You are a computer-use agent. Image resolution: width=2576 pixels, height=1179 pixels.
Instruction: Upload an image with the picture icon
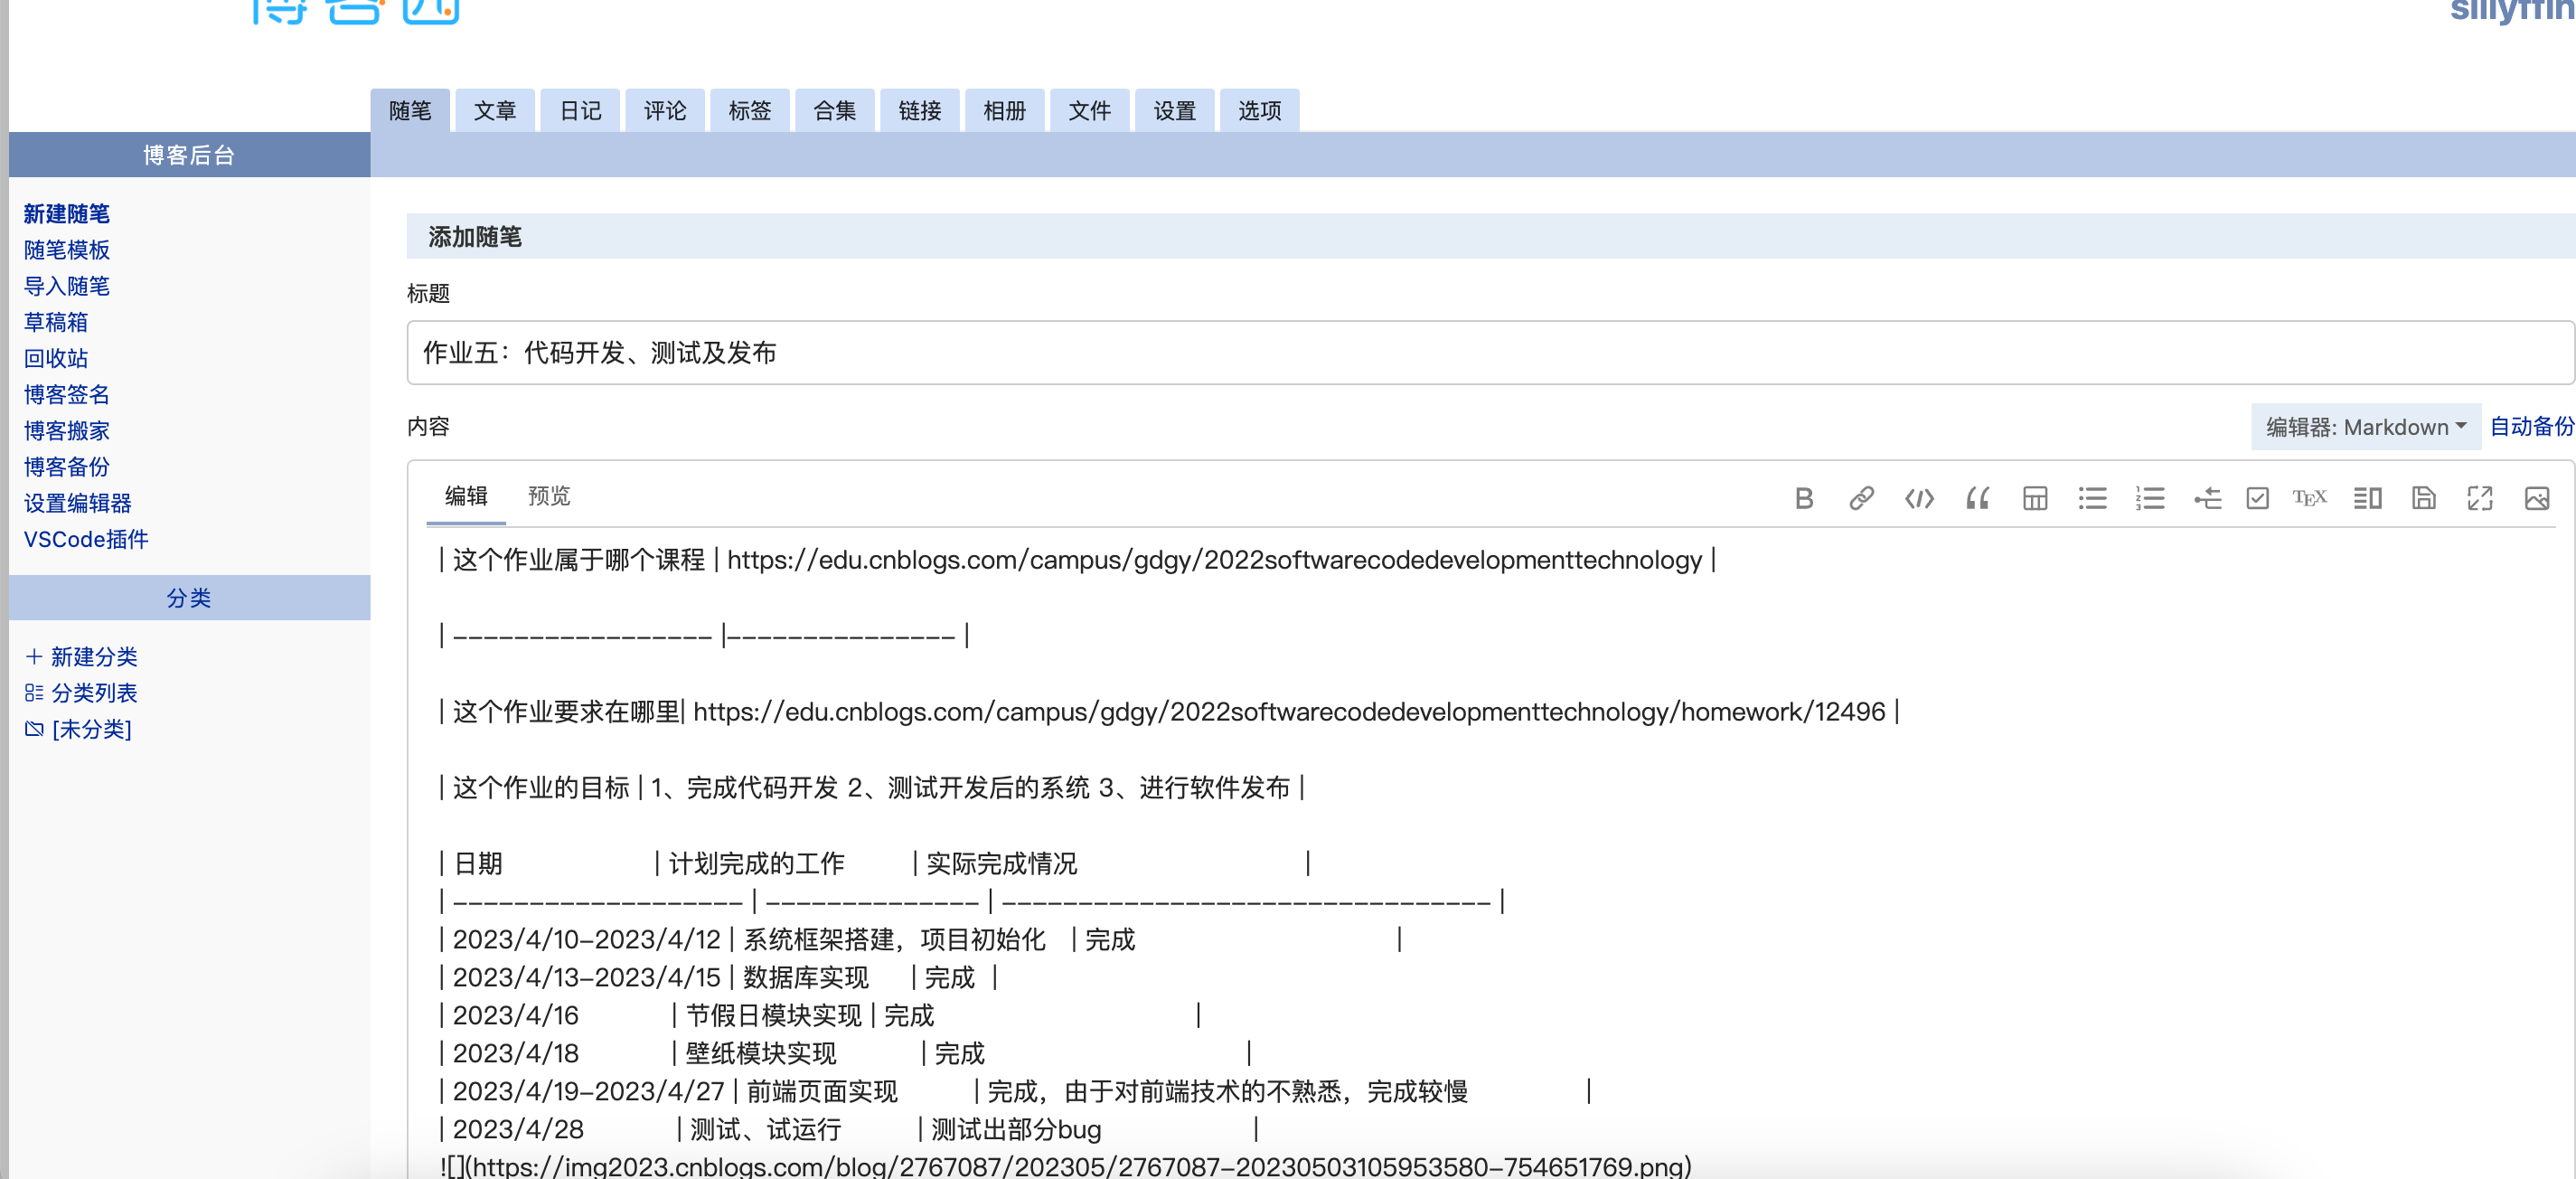[x=2536, y=498]
